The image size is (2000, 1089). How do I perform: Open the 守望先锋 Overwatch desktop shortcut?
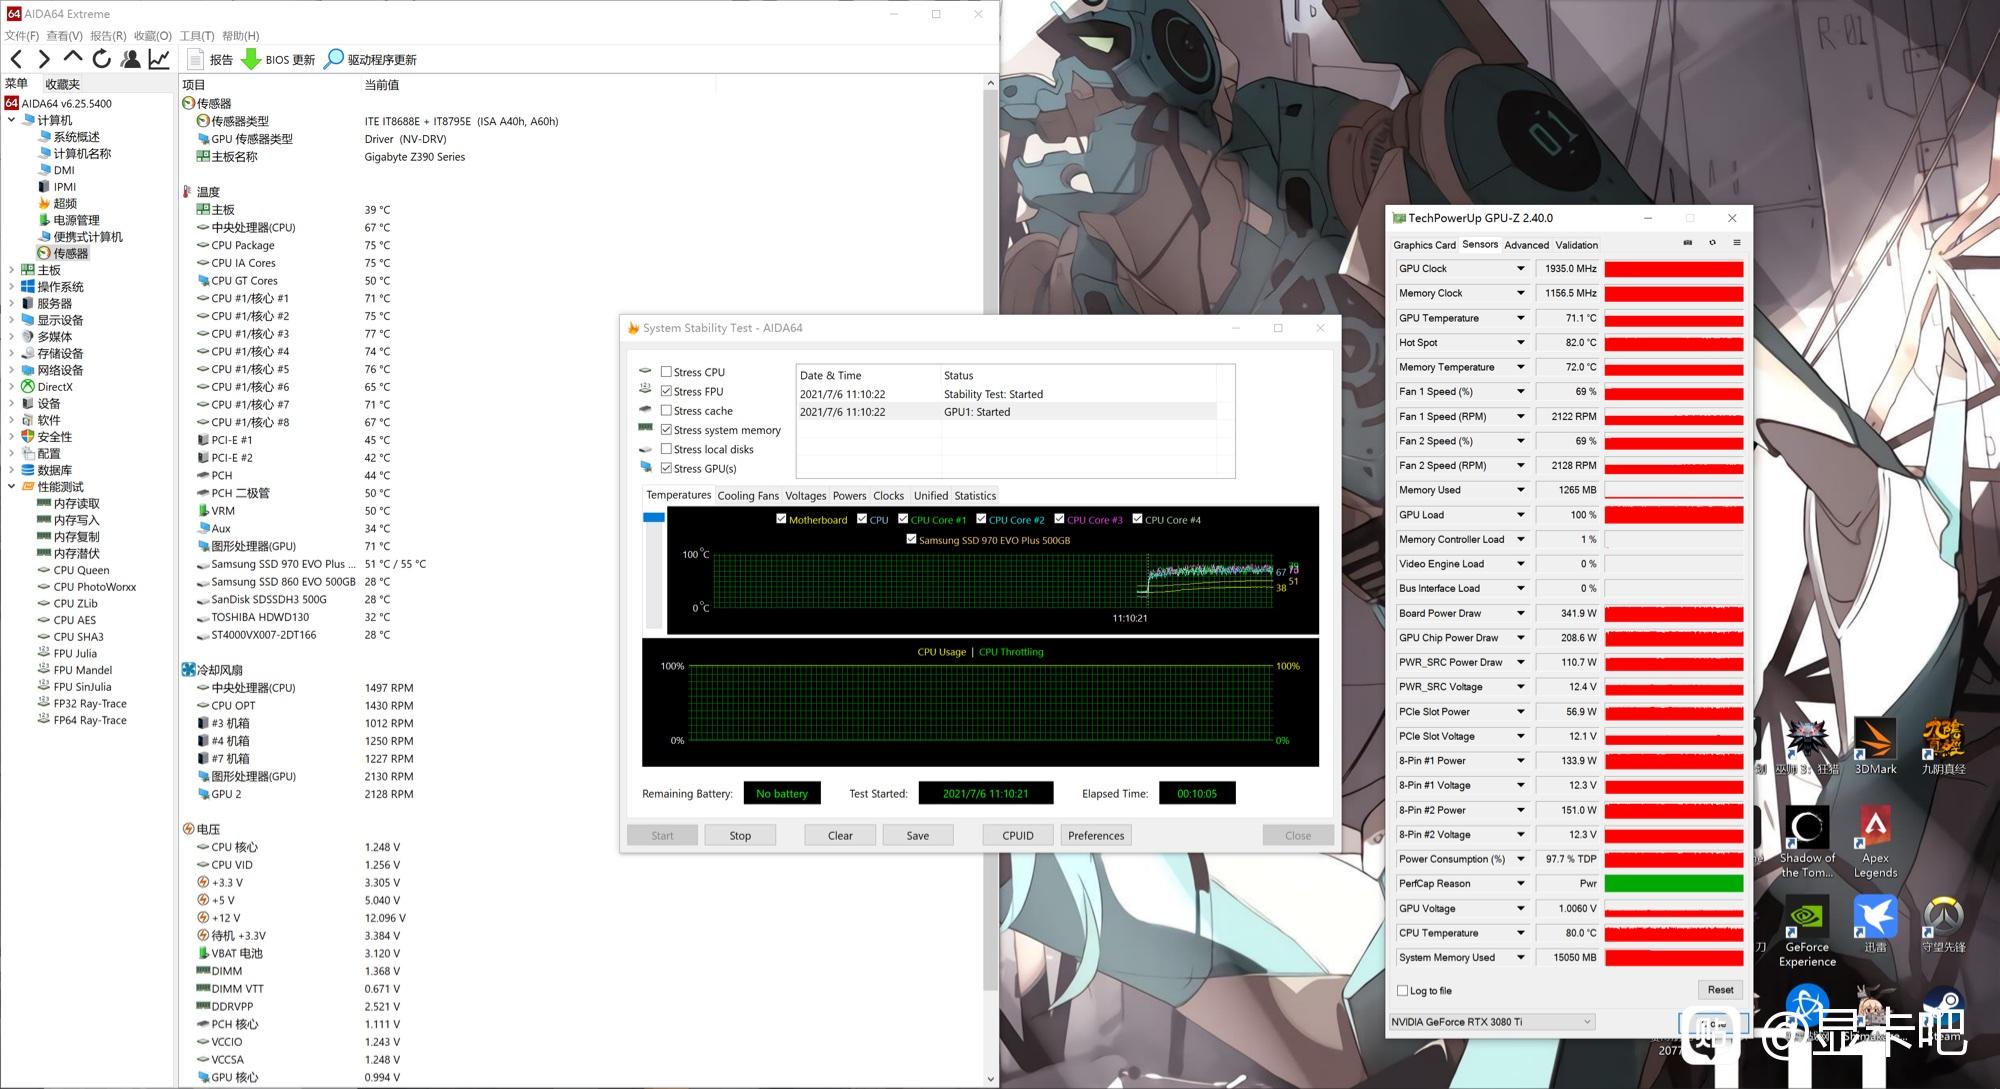click(1943, 924)
